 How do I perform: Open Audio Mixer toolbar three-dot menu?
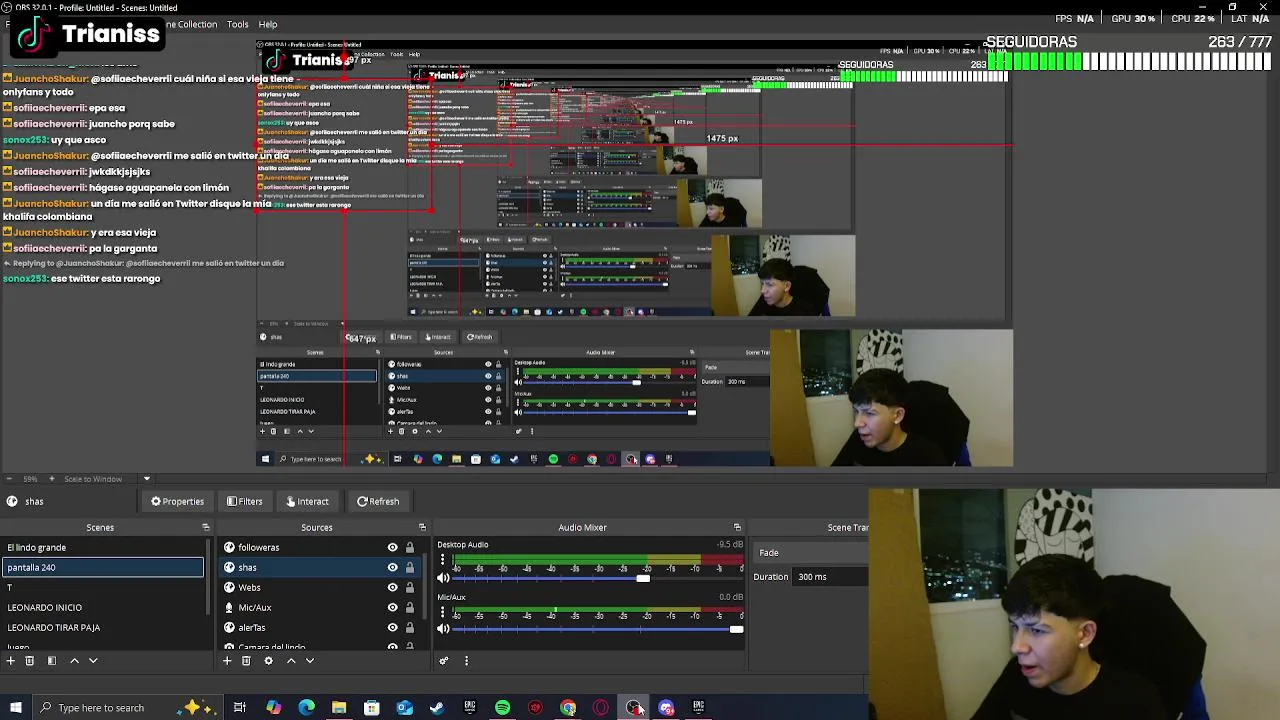[x=466, y=660]
